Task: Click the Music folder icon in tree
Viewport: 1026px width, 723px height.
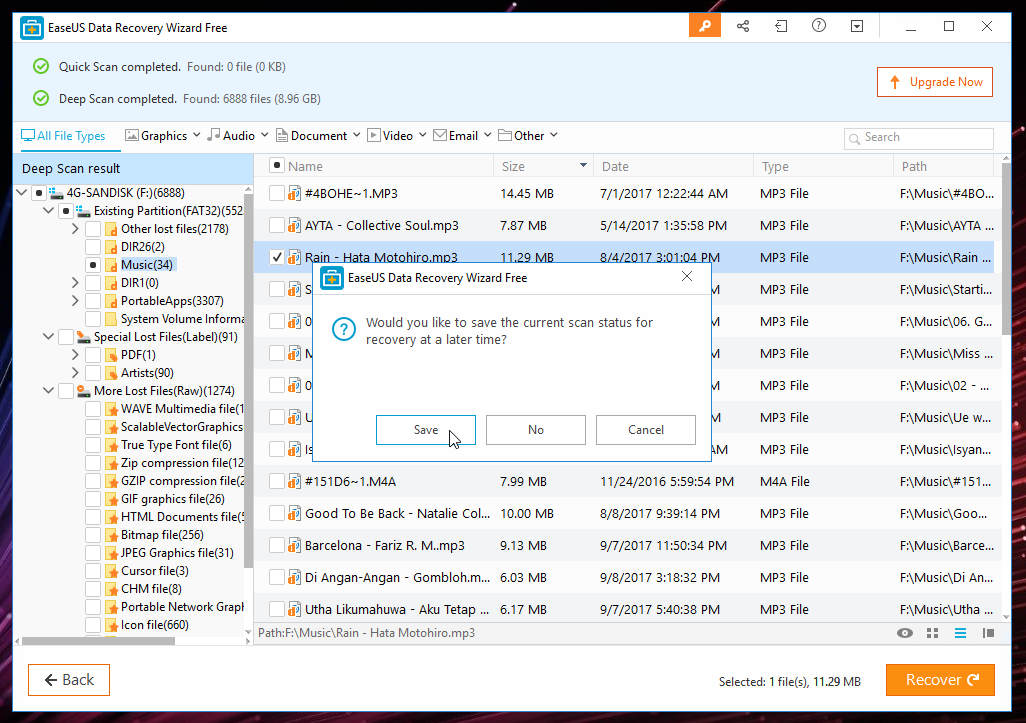Action: point(111,265)
